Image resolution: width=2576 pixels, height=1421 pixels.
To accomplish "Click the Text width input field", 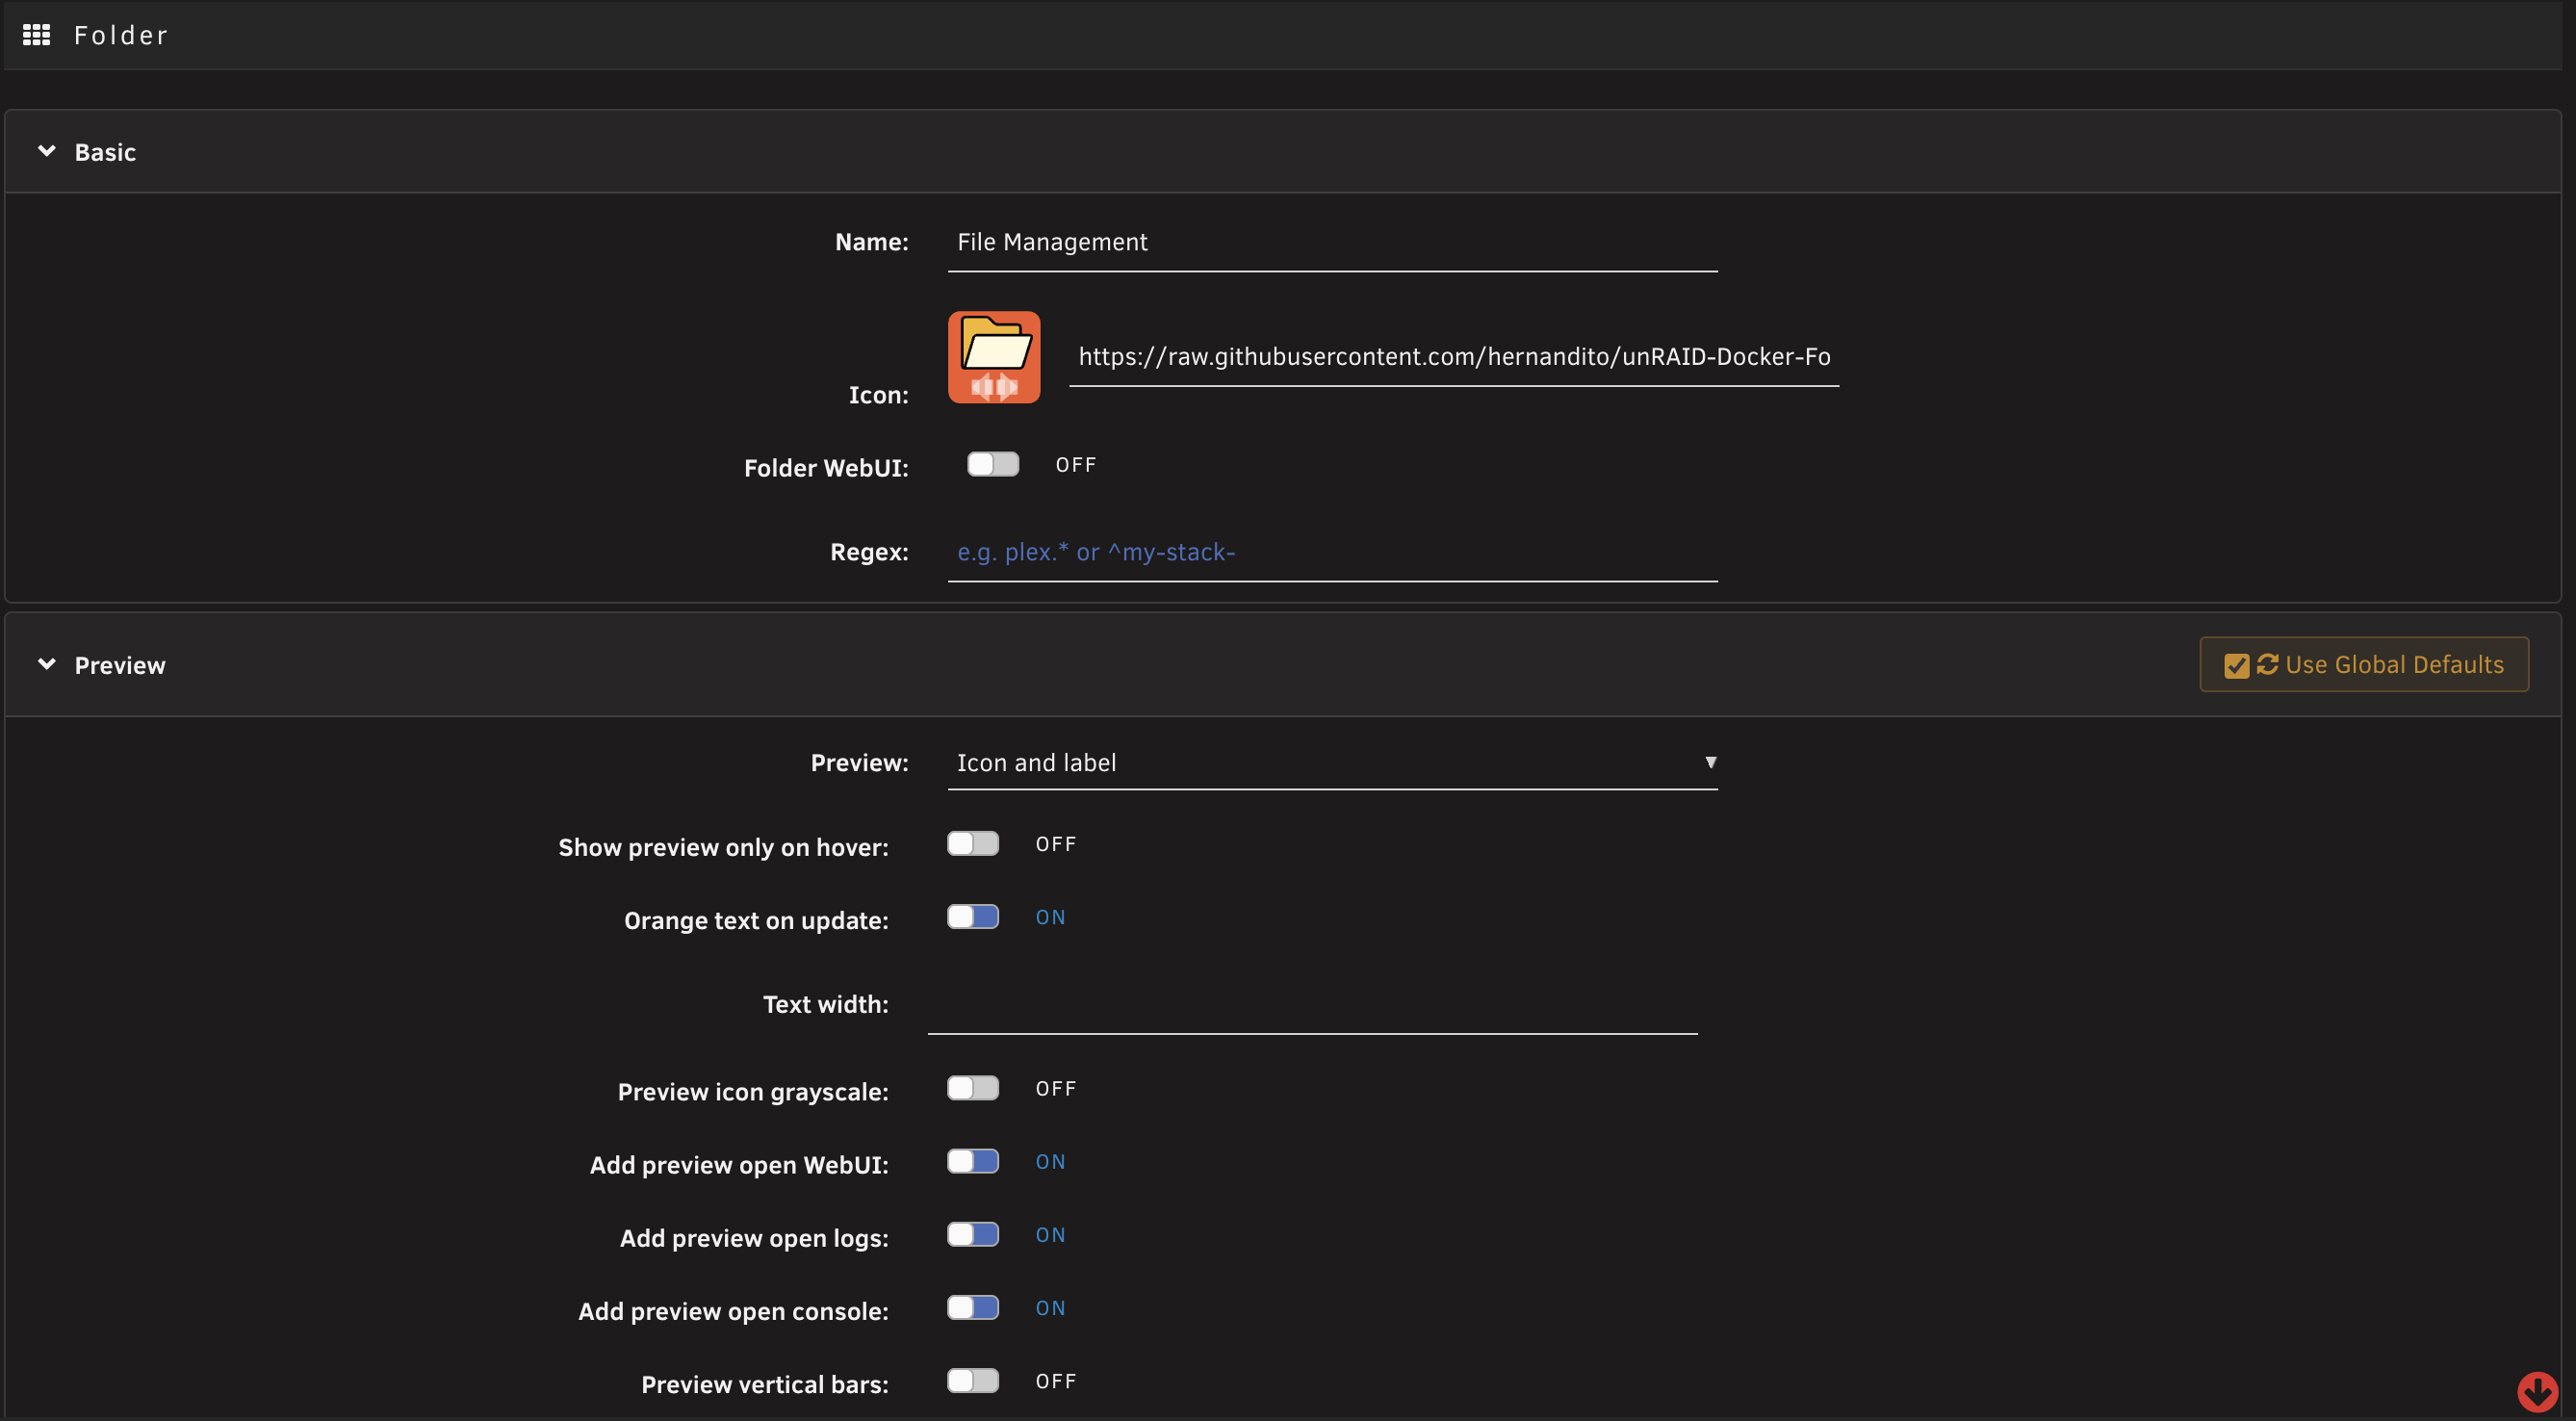I will pyautogui.click(x=1312, y=1005).
